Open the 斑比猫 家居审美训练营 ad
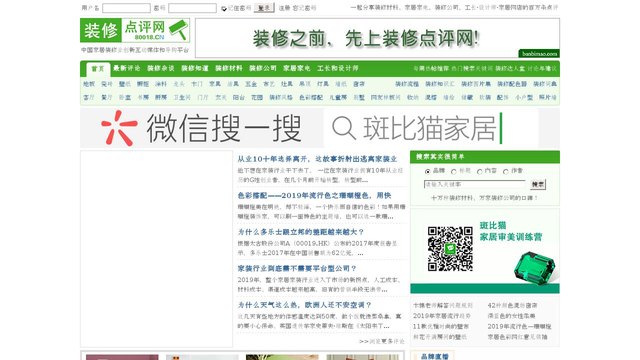The image size is (640, 360). (x=485, y=251)
